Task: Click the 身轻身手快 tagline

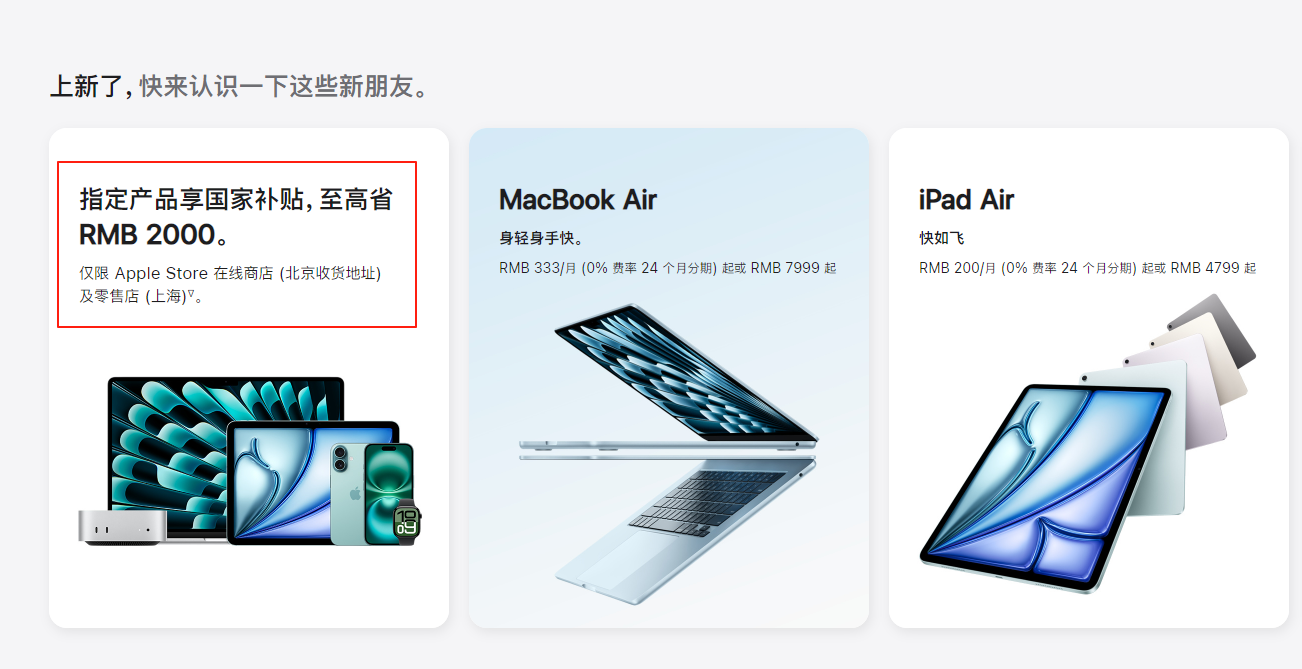Action: coord(541,238)
